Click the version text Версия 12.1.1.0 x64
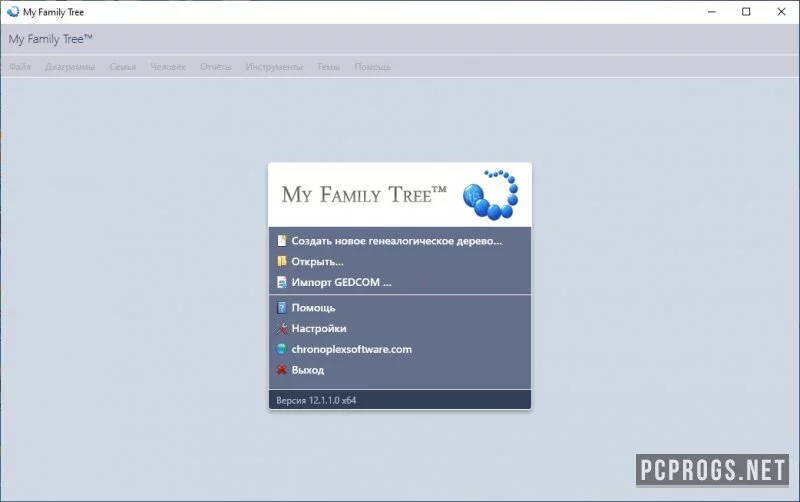This screenshot has width=800, height=502. pos(316,400)
